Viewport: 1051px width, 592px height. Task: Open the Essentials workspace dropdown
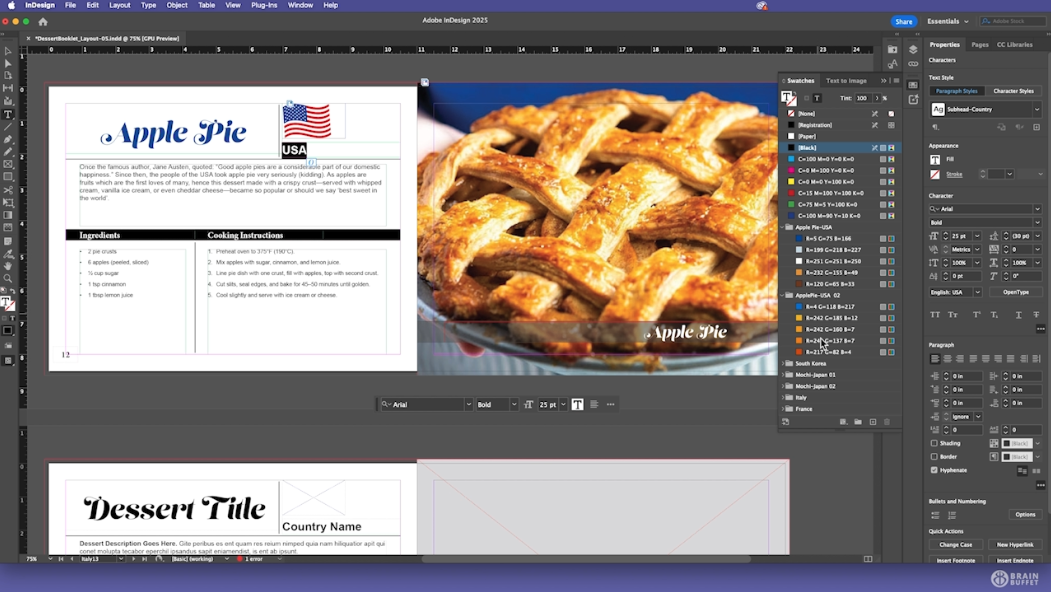pyautogui.click(x=948, y=21)
